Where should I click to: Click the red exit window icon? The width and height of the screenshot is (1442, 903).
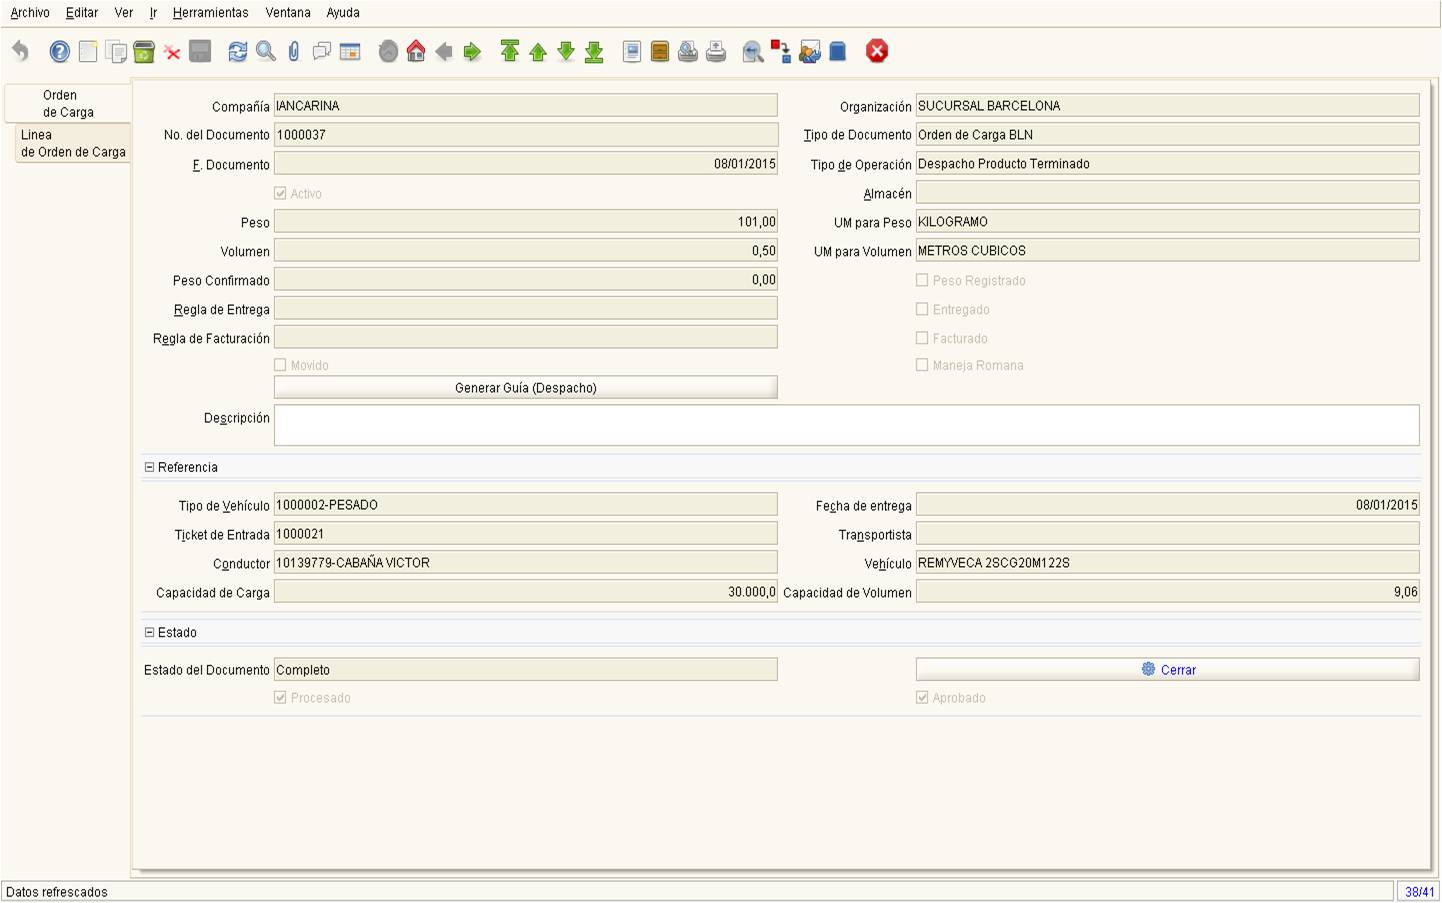877,51
